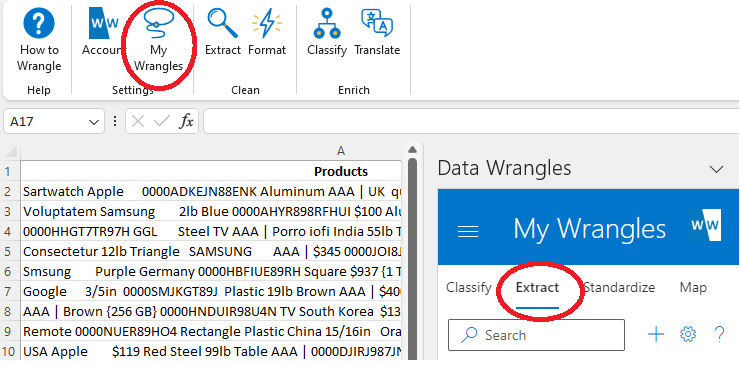Image resolution: width=740 pixels, height=365 pixels.
Task: Click the worksheet vertical scrollbar thumb
Action: [x=412, y=259]
